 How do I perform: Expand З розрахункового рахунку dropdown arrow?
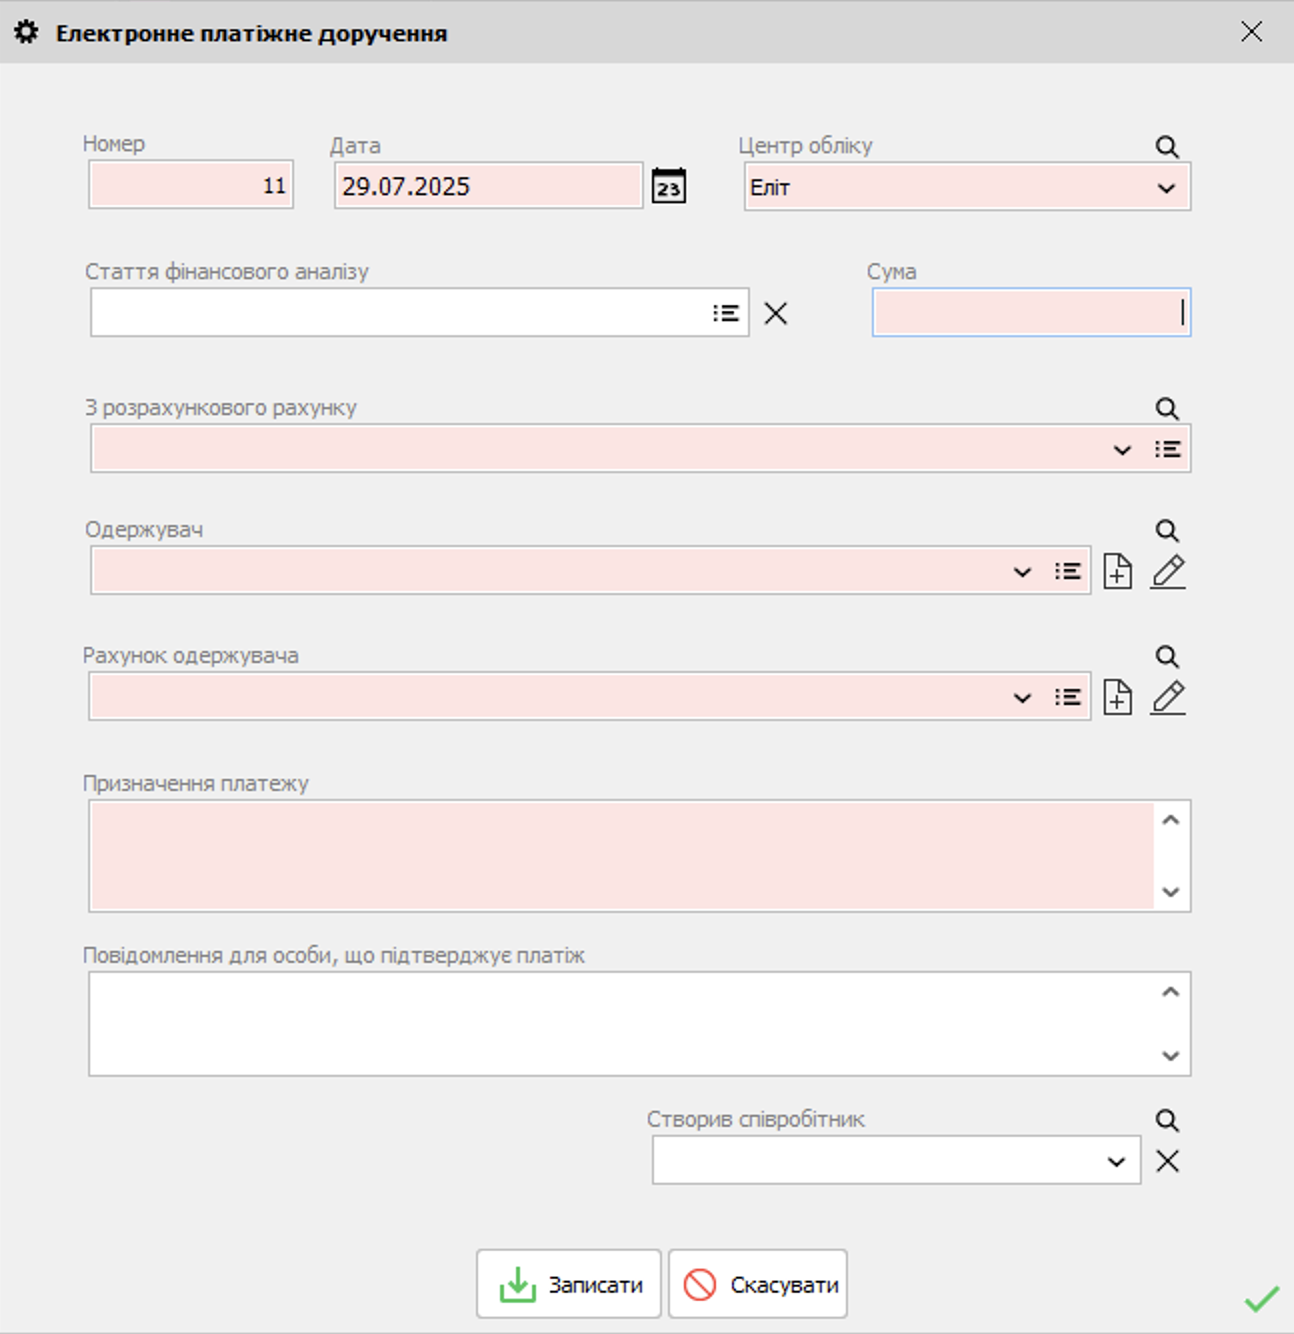point(1122,450)
